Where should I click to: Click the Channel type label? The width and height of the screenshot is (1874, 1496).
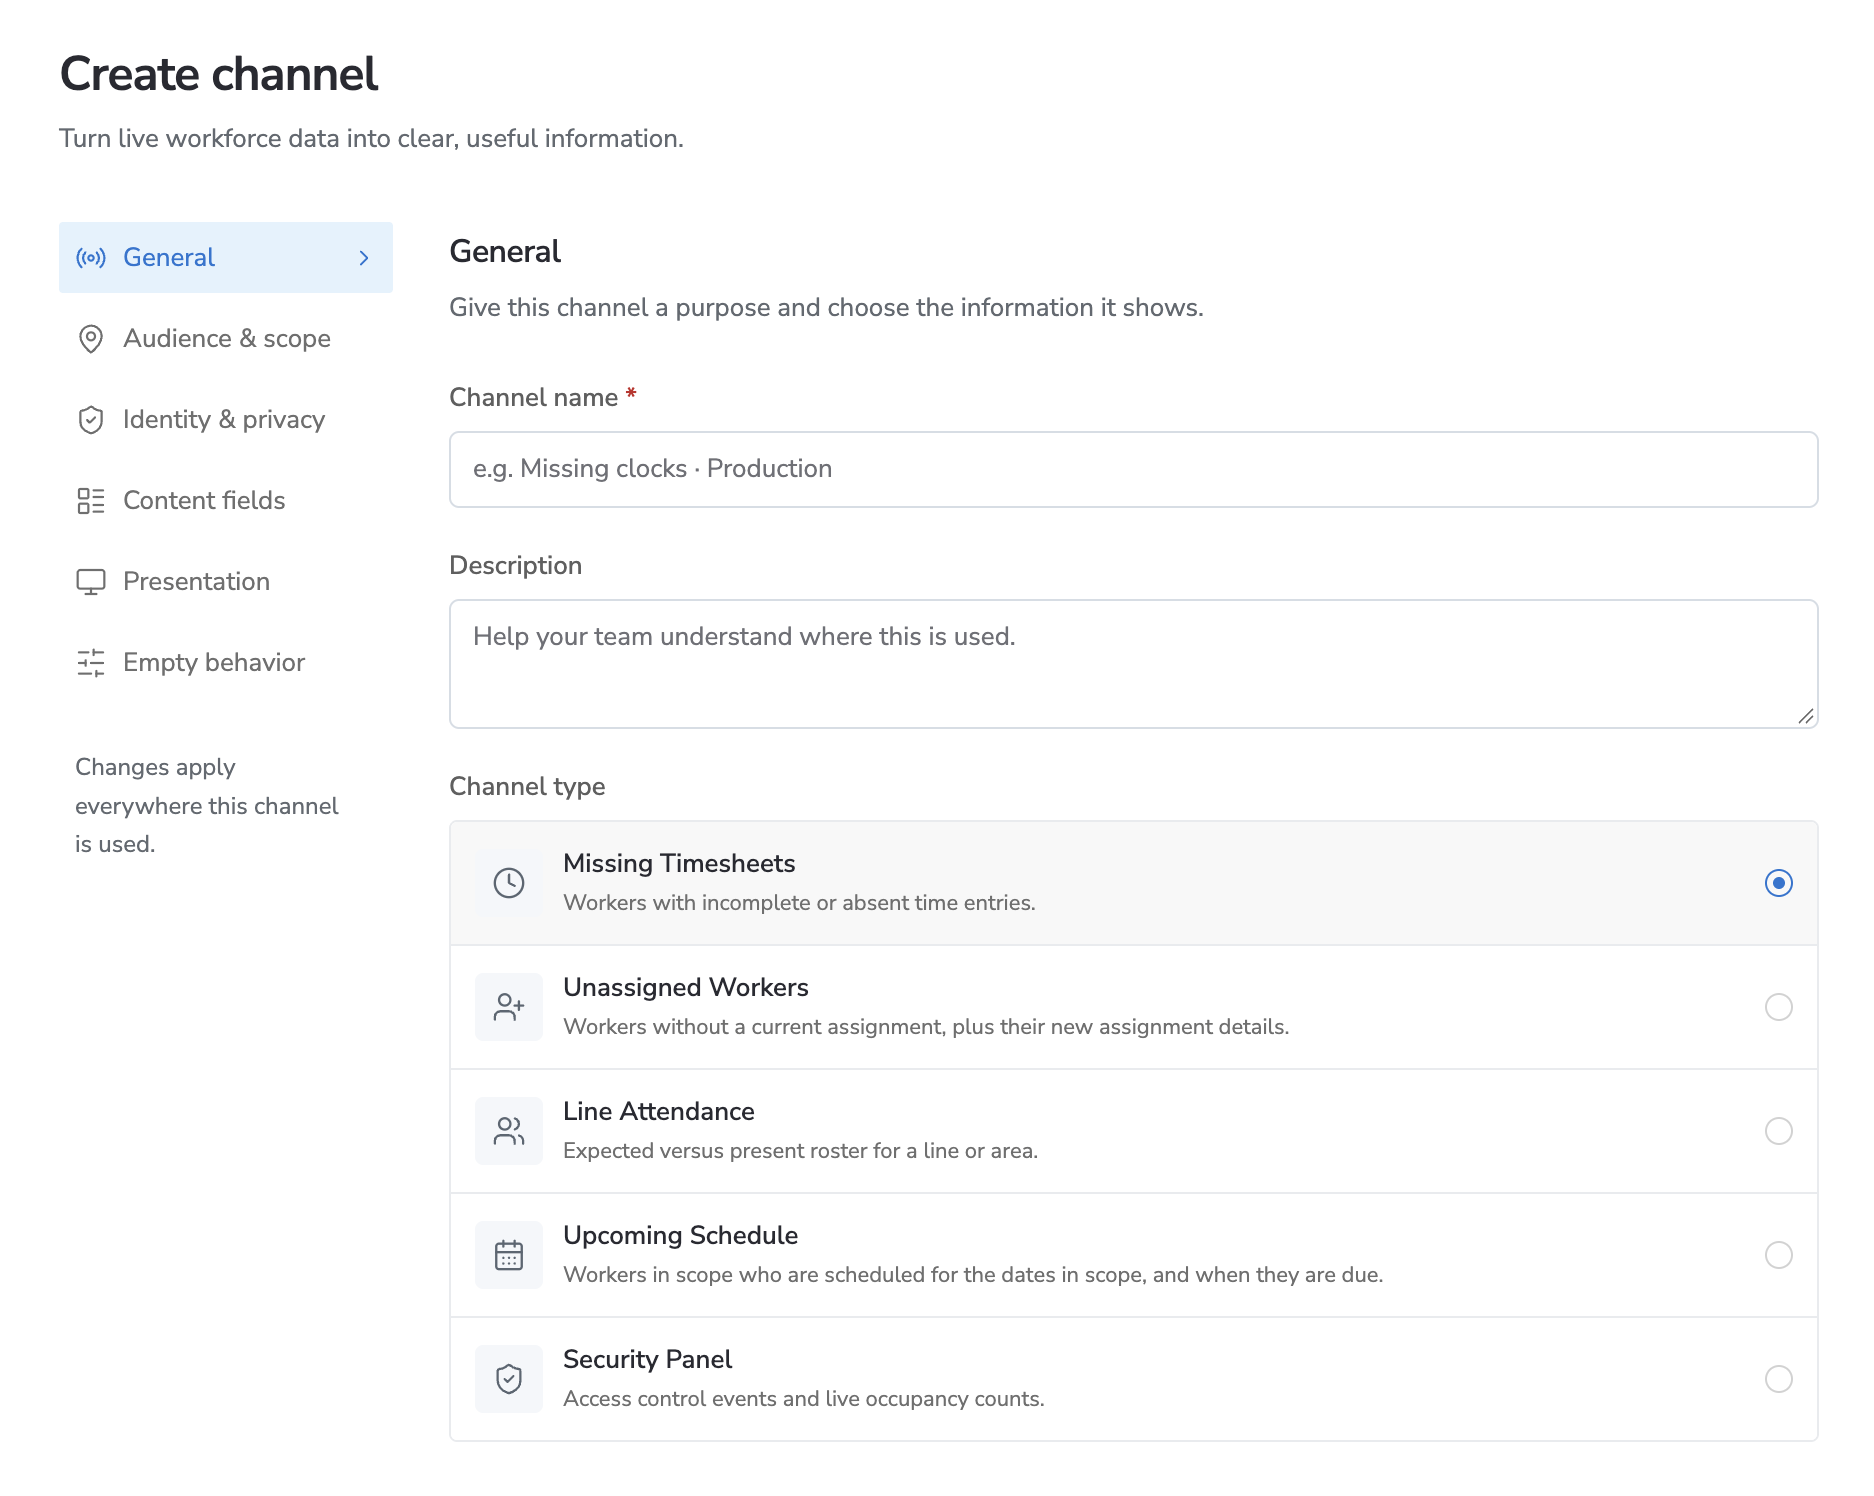point(527,787)
